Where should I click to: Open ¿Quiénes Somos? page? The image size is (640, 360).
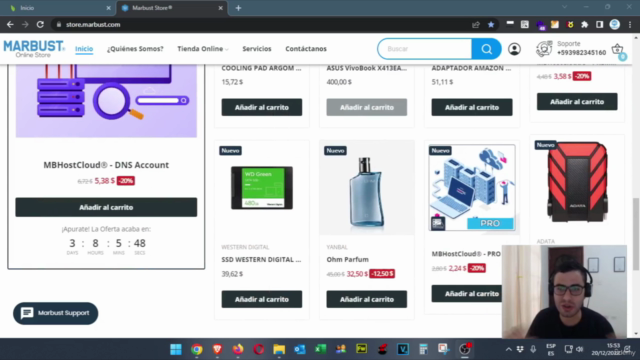pyautogui.click(x=135, y=49)
